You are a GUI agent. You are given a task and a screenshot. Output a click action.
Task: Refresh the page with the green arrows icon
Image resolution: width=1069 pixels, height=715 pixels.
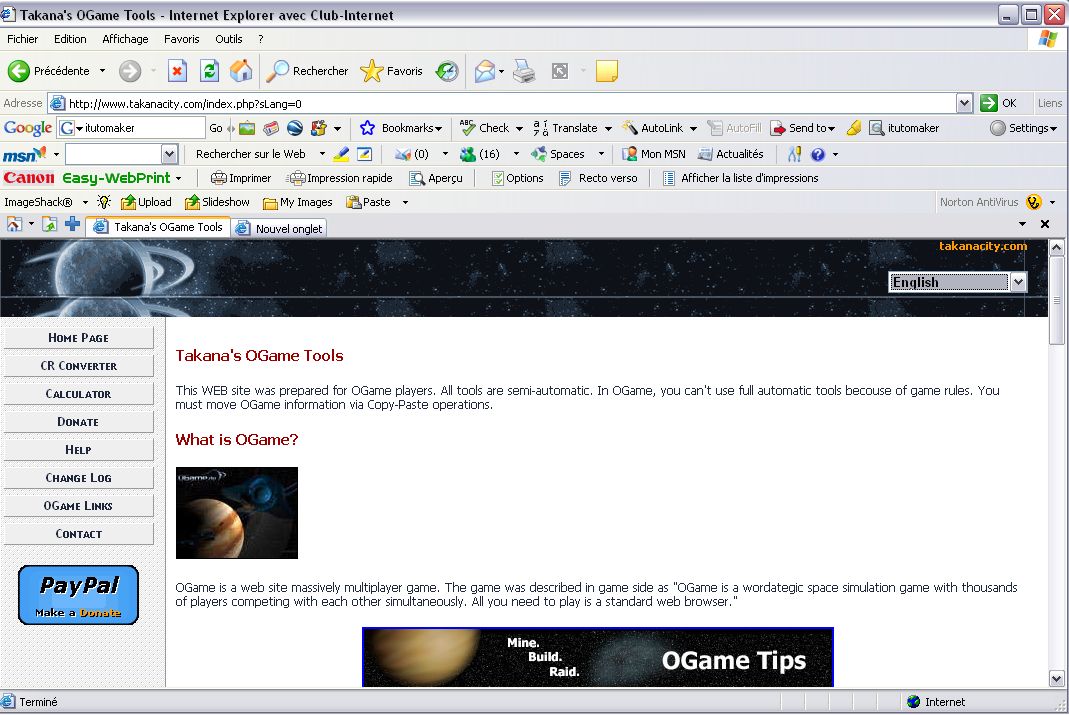[209, 71]
